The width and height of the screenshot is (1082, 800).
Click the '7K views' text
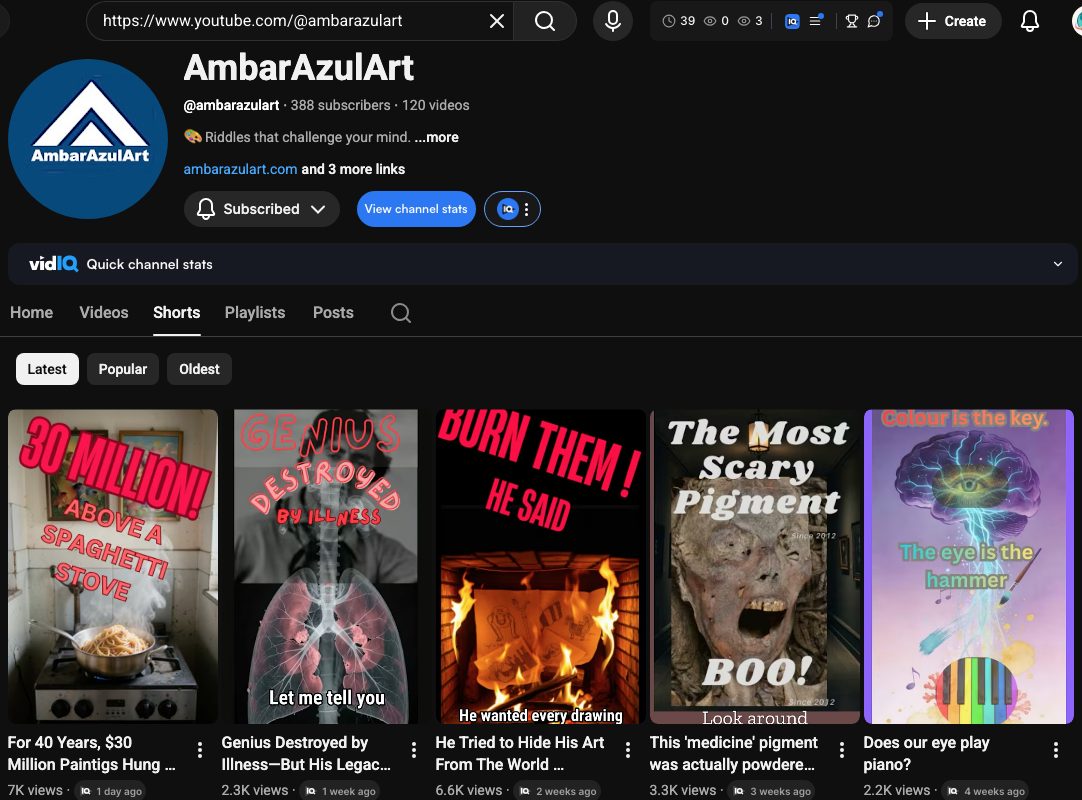coord(35,790)
